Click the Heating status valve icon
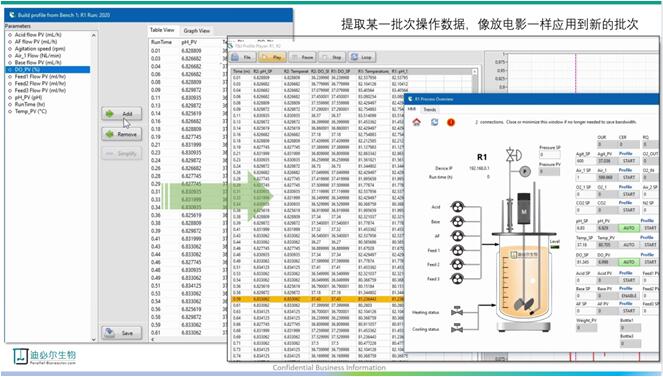This screenshot has width=663, height=377. [x=457, y=311]
